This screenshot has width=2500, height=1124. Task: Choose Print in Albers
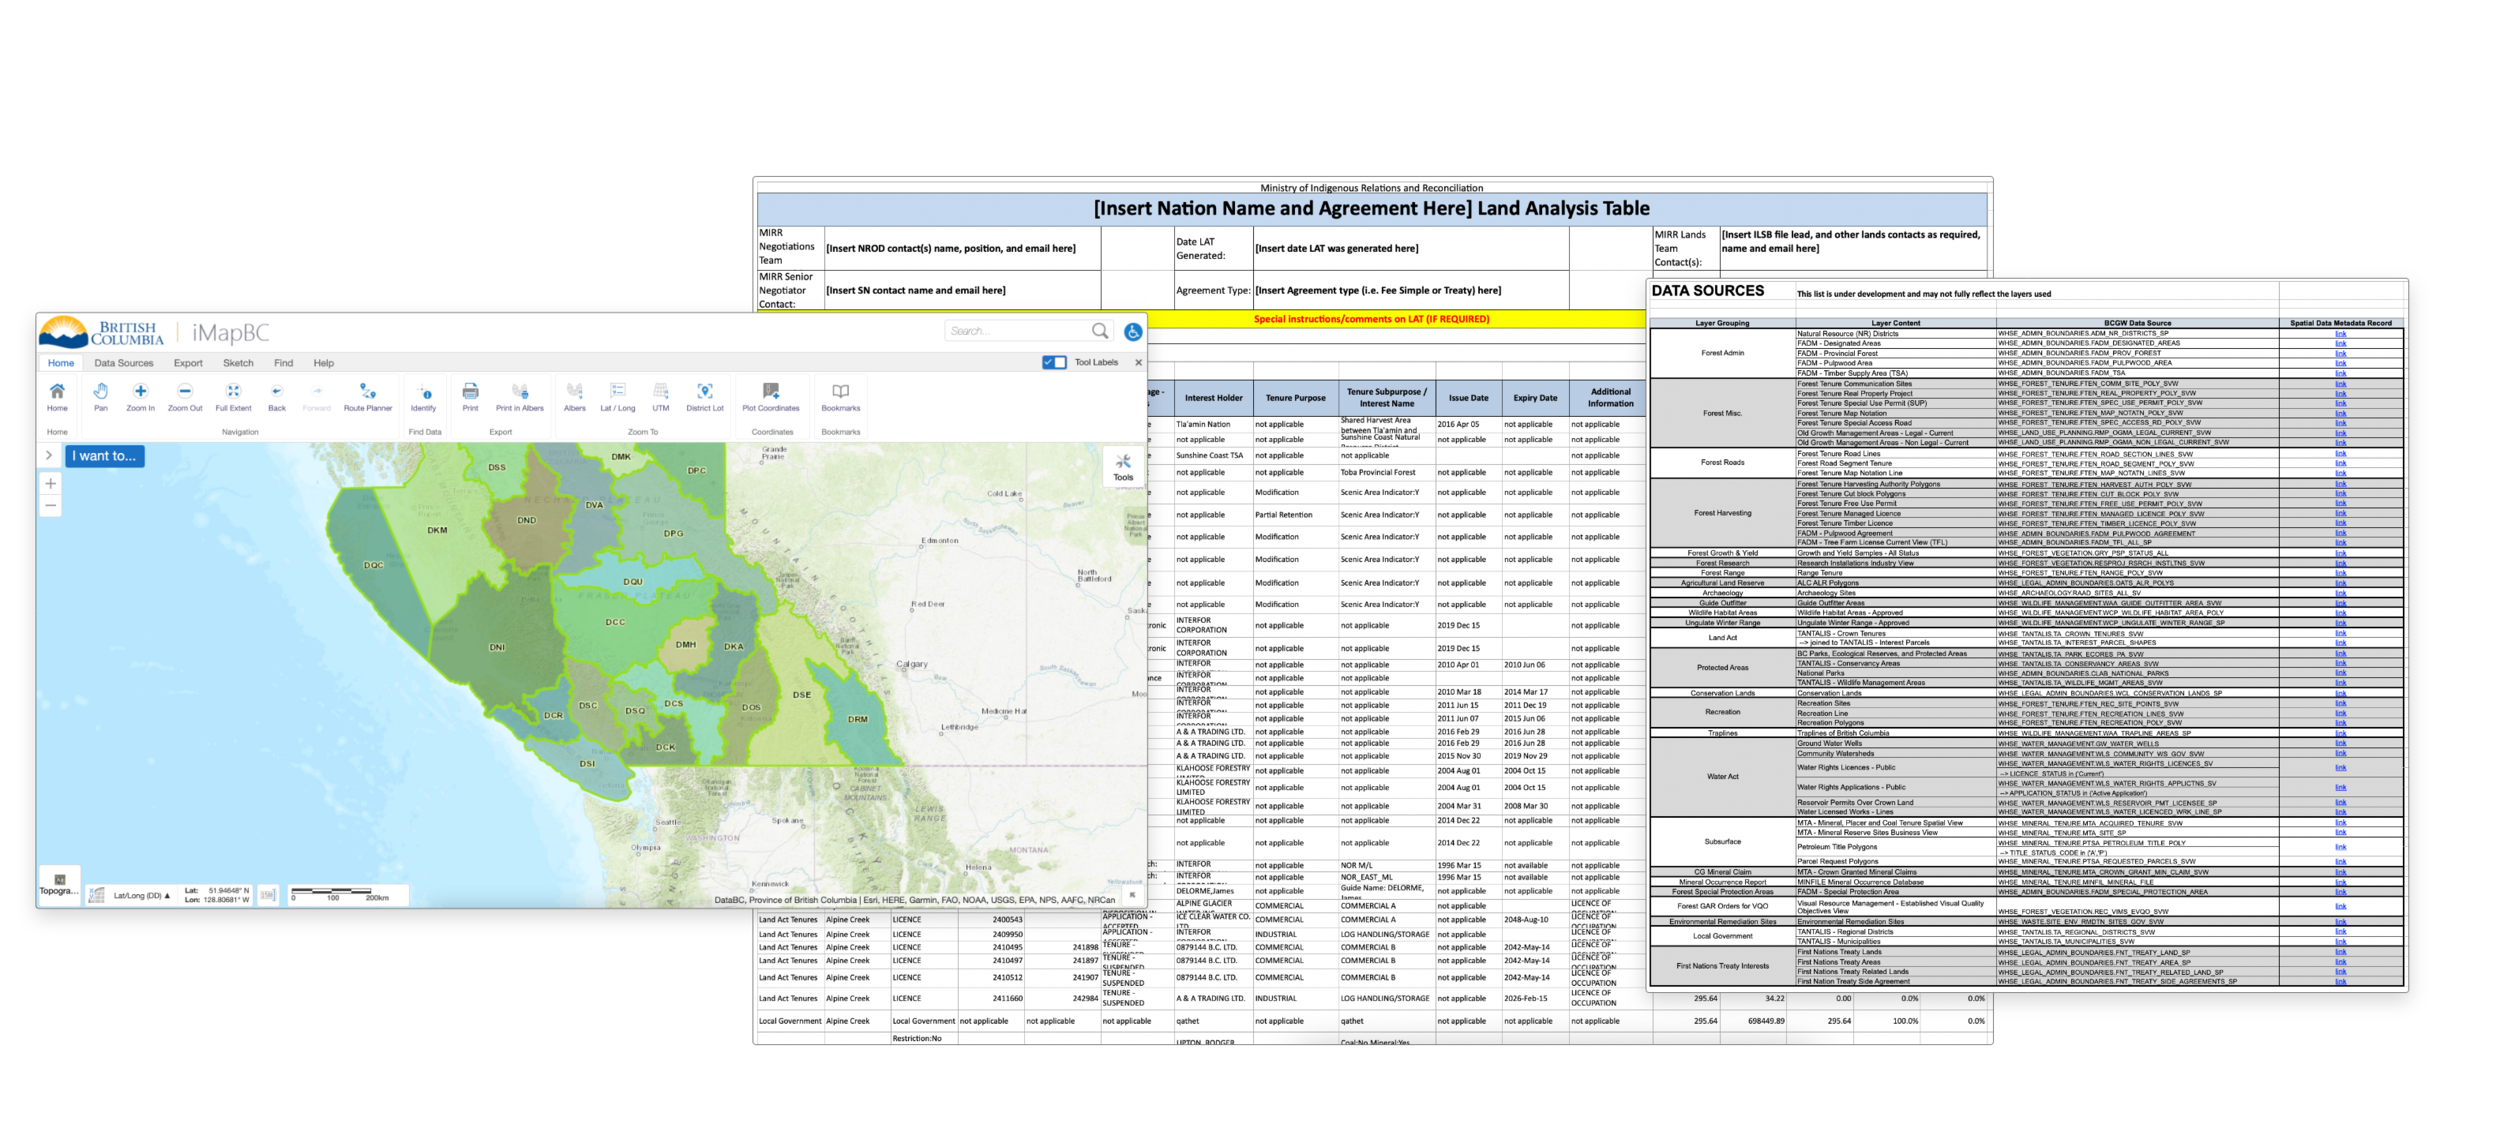[x=520, y=397]
